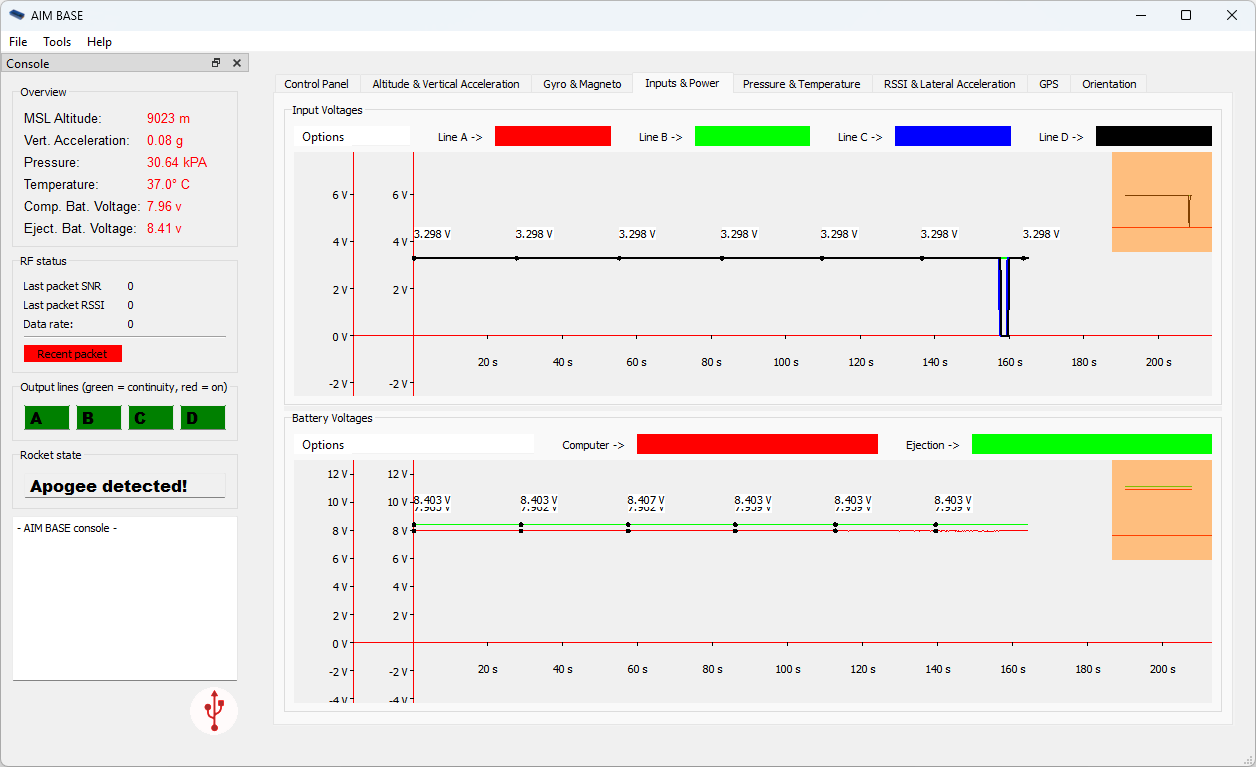Screen dimensions: 1256x767
Task: Toggle output line C
Action: 151,418
